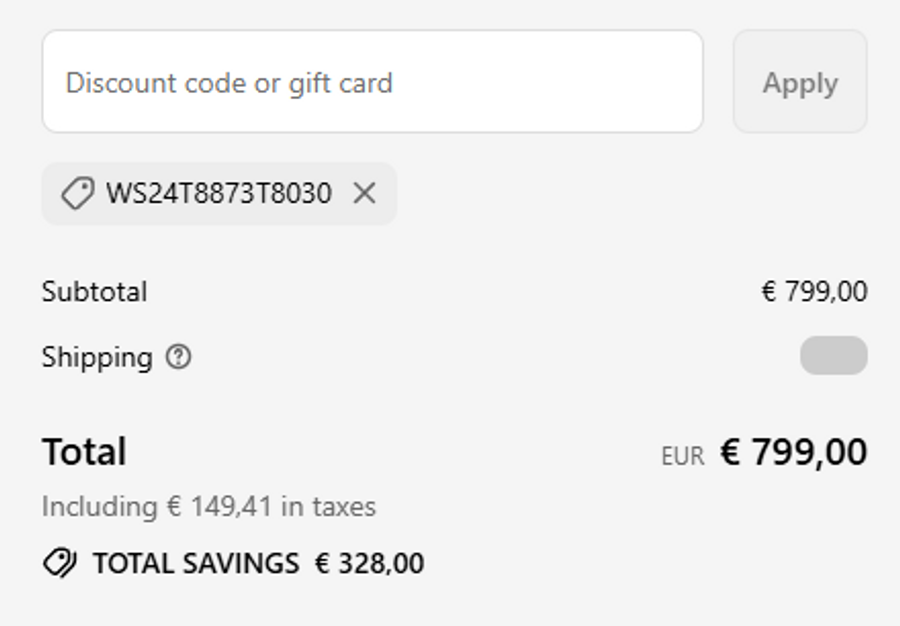Click the word Including in the tax line
This screenshot has height=626, width=900.
(99, 507)
